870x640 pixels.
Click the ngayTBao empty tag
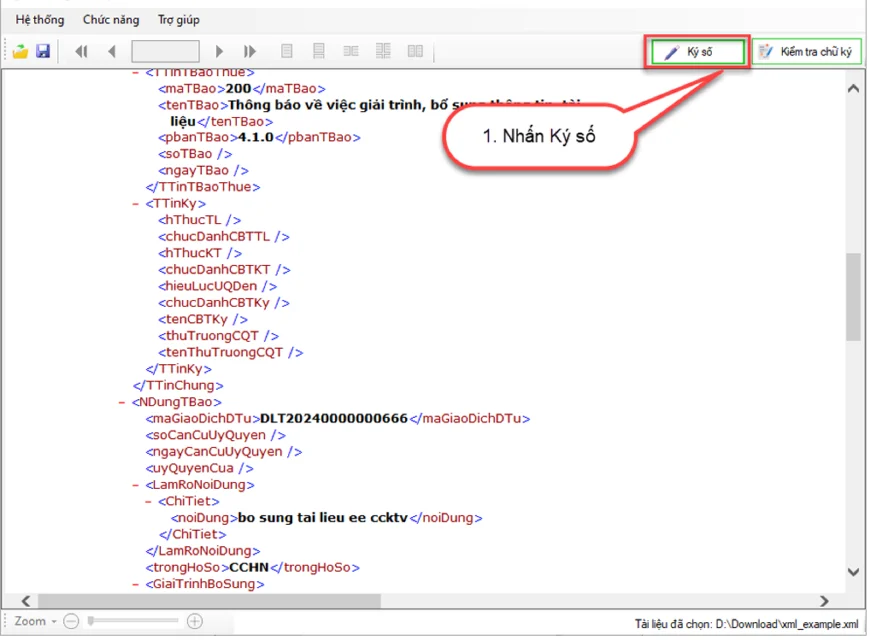point(203,171)
